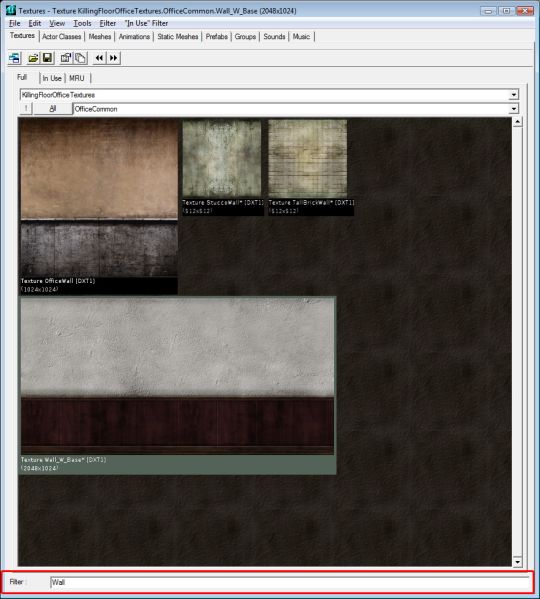Screen dimensions: 540x599
Task: Click the Texture OfficeWall [DXT1] label
Action: [x=58, y=281]
